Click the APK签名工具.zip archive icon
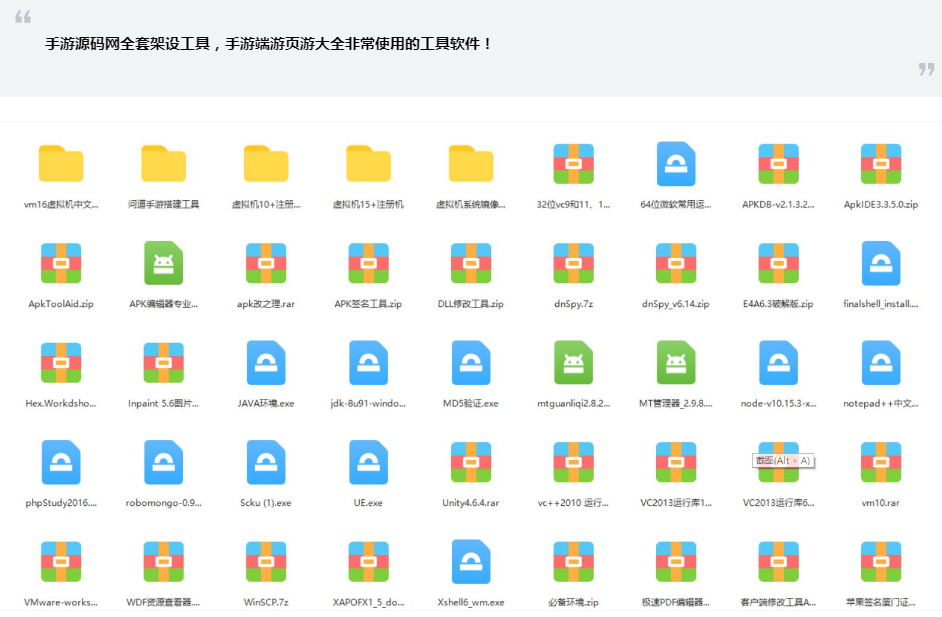942x617 pixels. click(x=368, y=263)
